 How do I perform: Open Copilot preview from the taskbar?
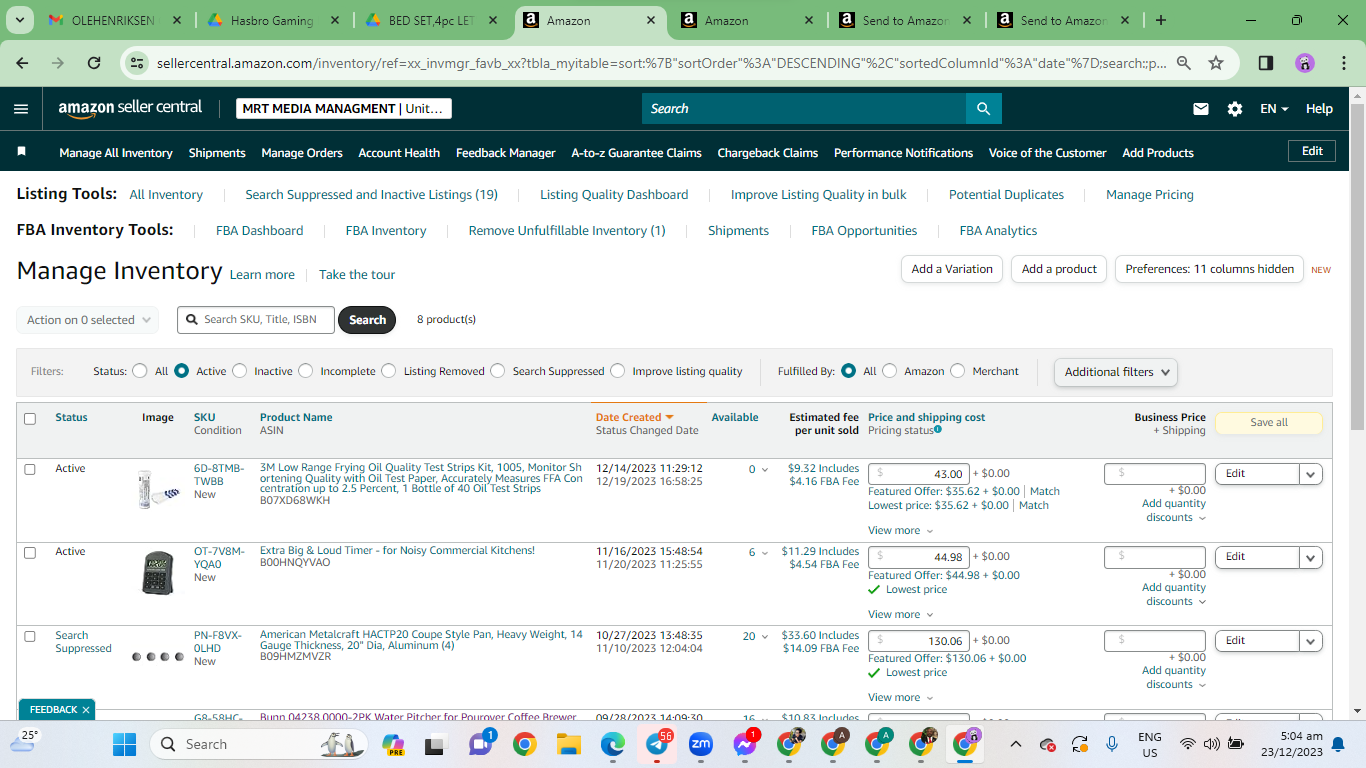click(393, 744)
